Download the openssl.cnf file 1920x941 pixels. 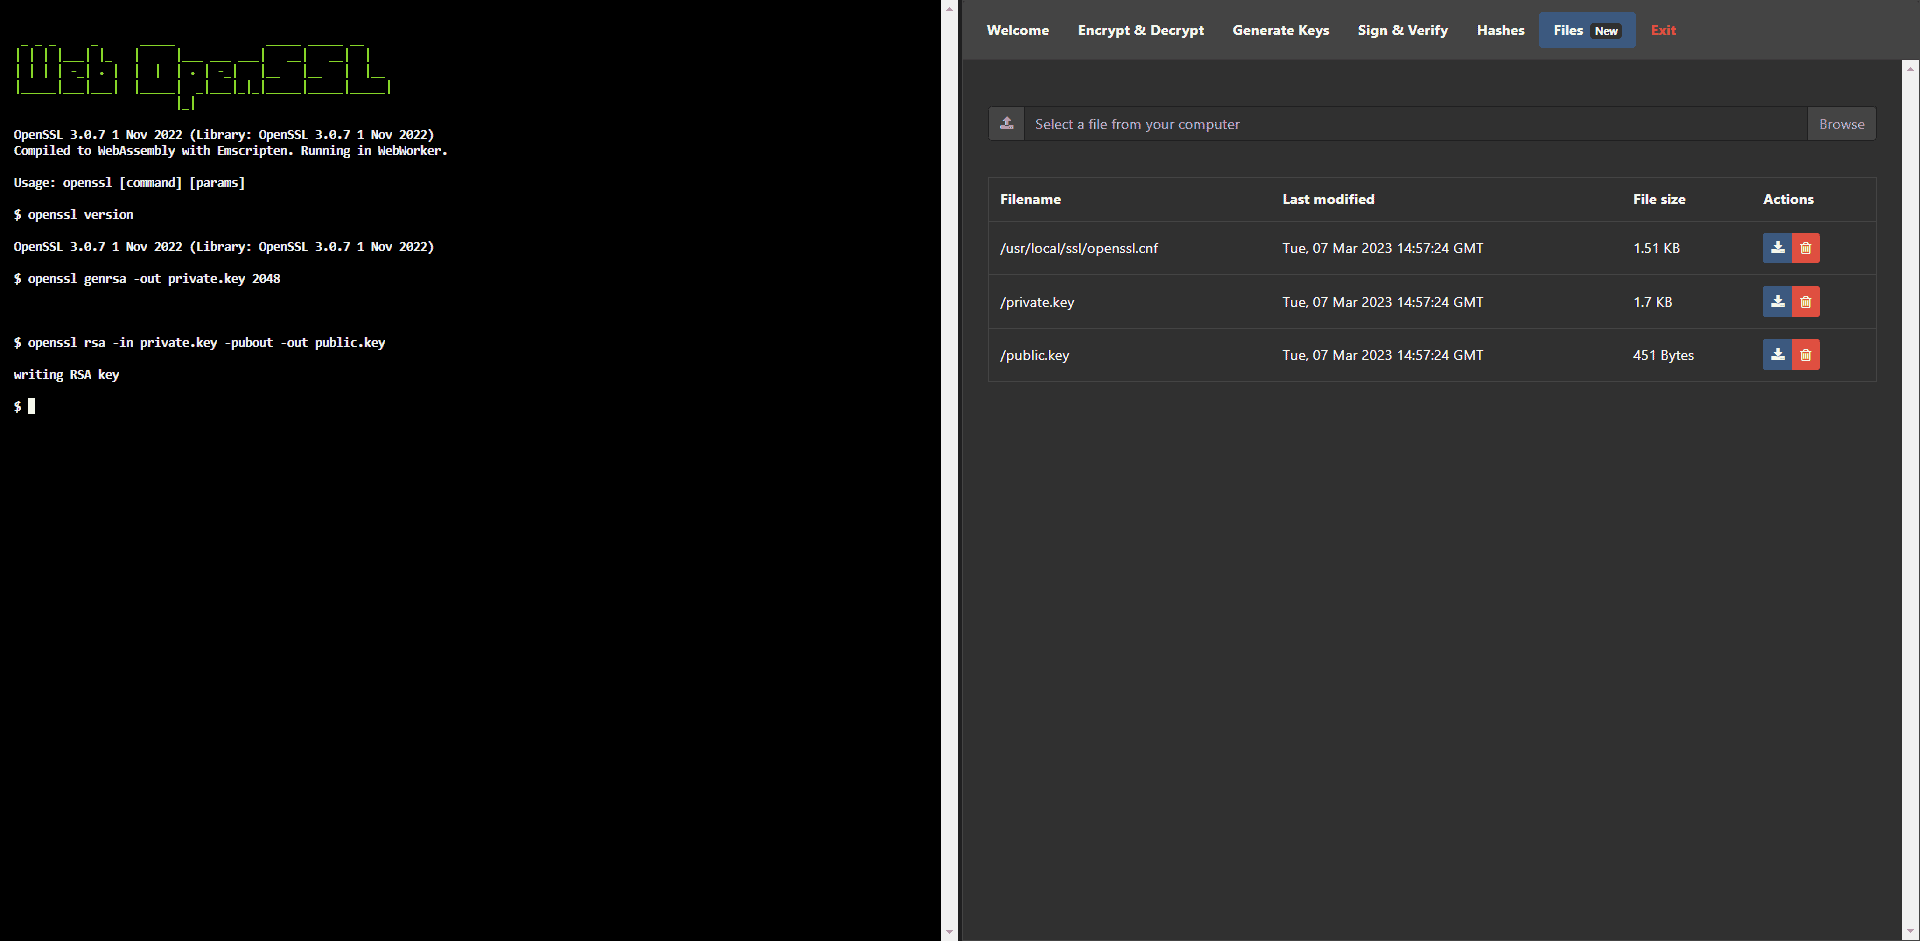tap(1777, 248)
